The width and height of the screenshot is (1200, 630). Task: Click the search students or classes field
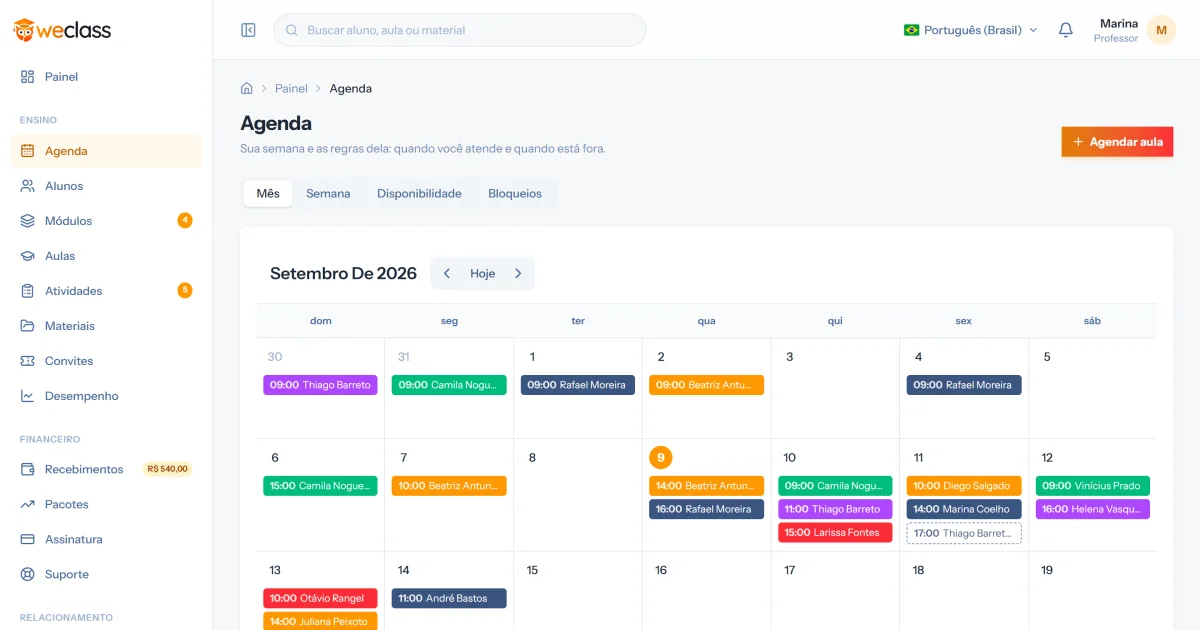(460, 30)
